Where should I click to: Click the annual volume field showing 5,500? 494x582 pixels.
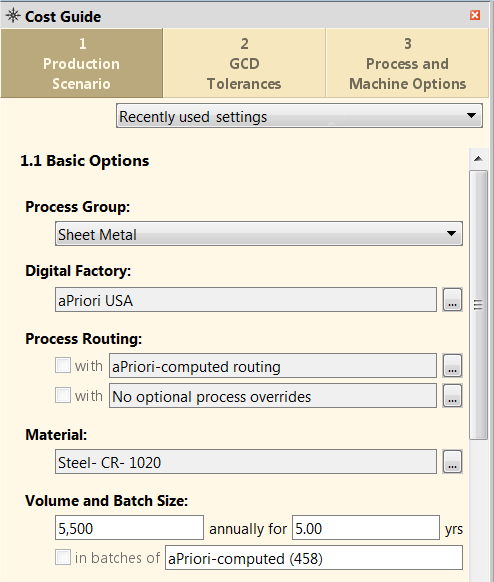(x=129, y=527)
